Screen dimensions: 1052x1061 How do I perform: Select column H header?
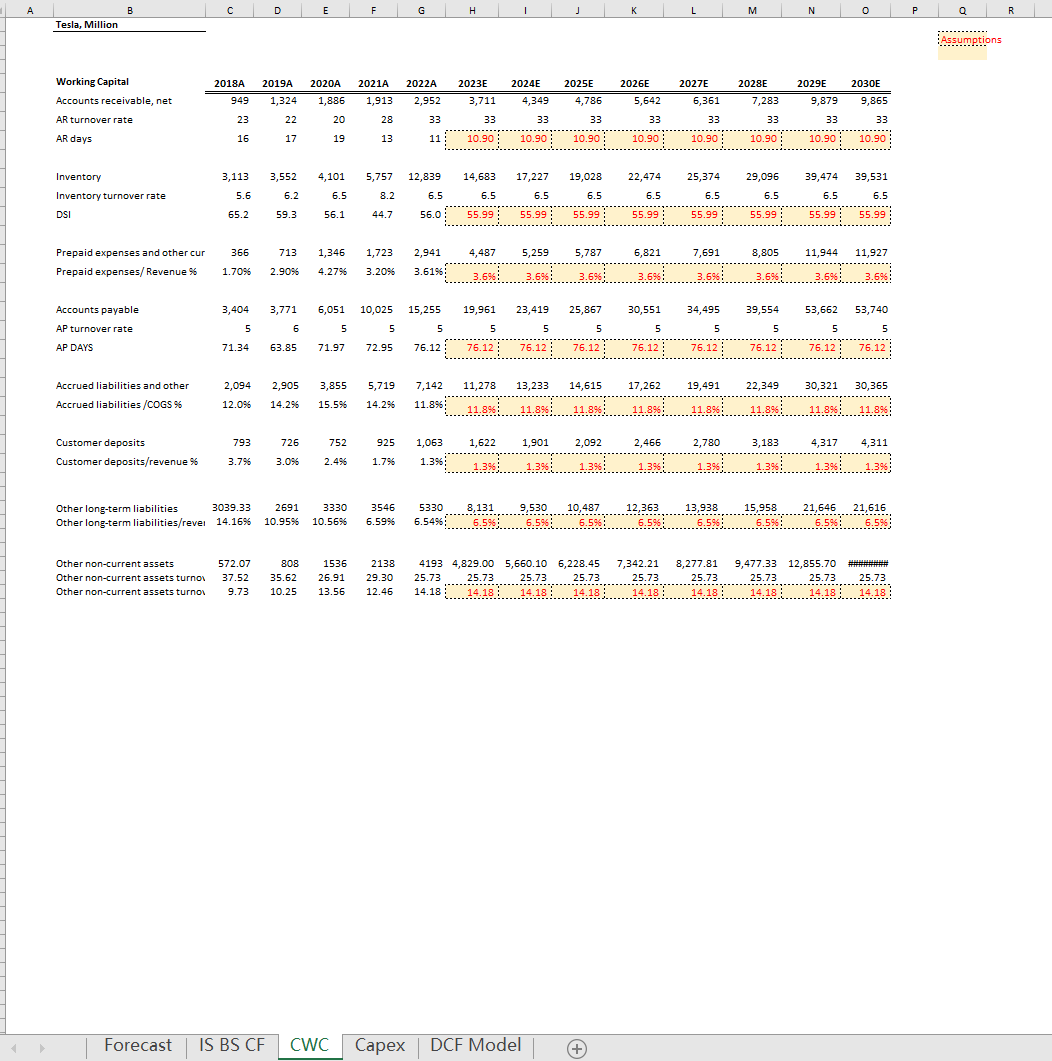(472, 10)
